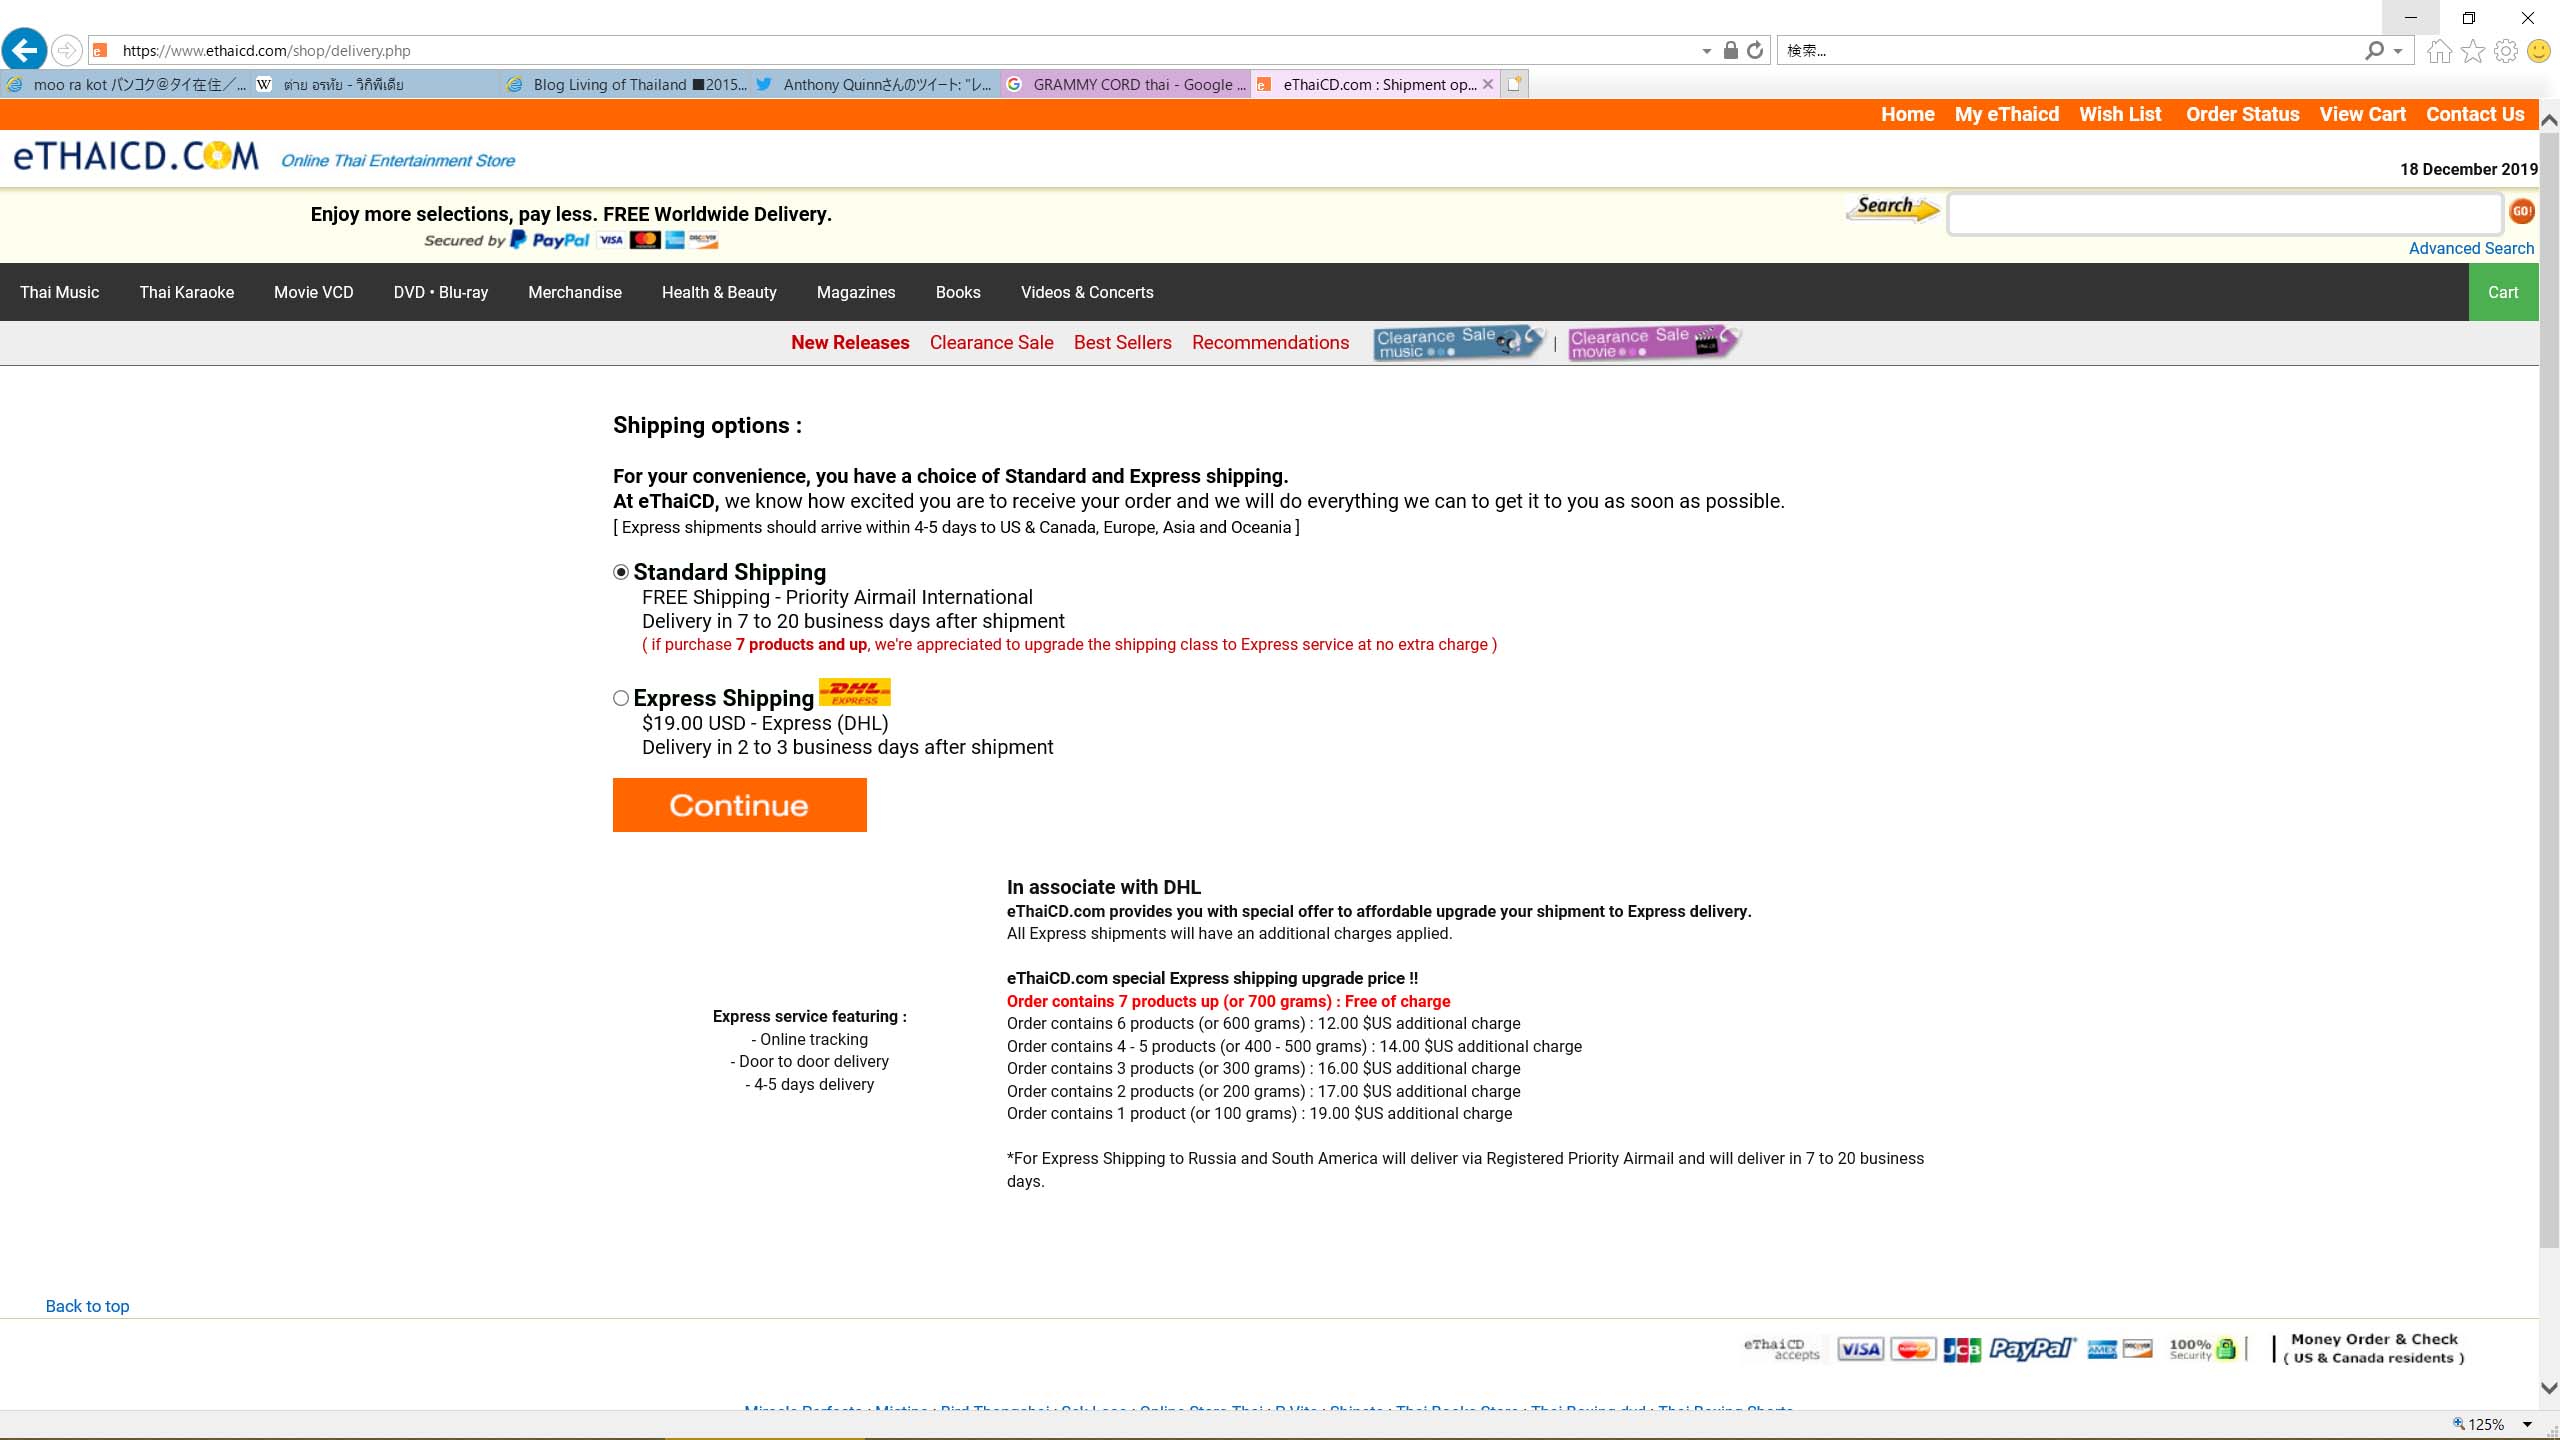Click the Clearance Sale music banner
The image size is (2560, 1440).
click(1459, 342)
